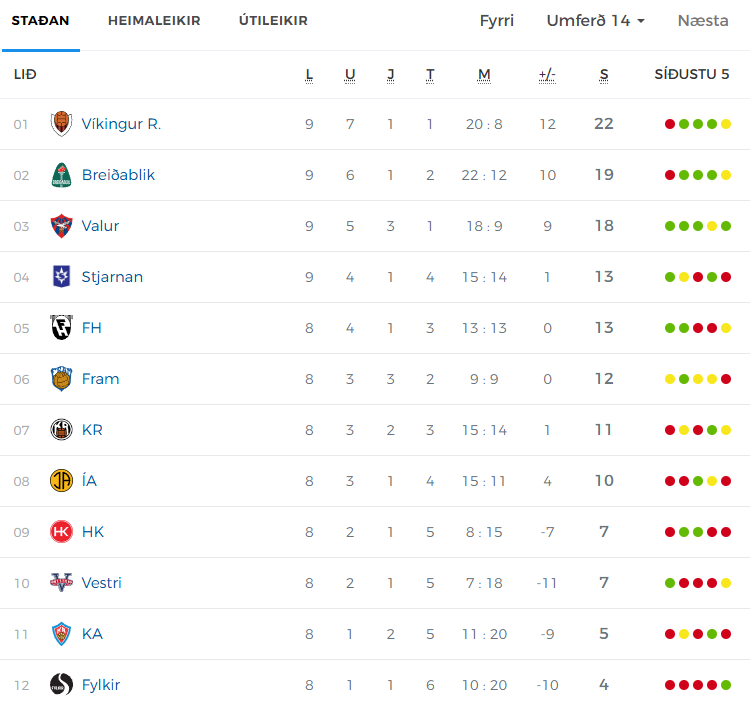Click the Fylkir black logo
The width and height of the screenshot is (750, 709).
61,685
